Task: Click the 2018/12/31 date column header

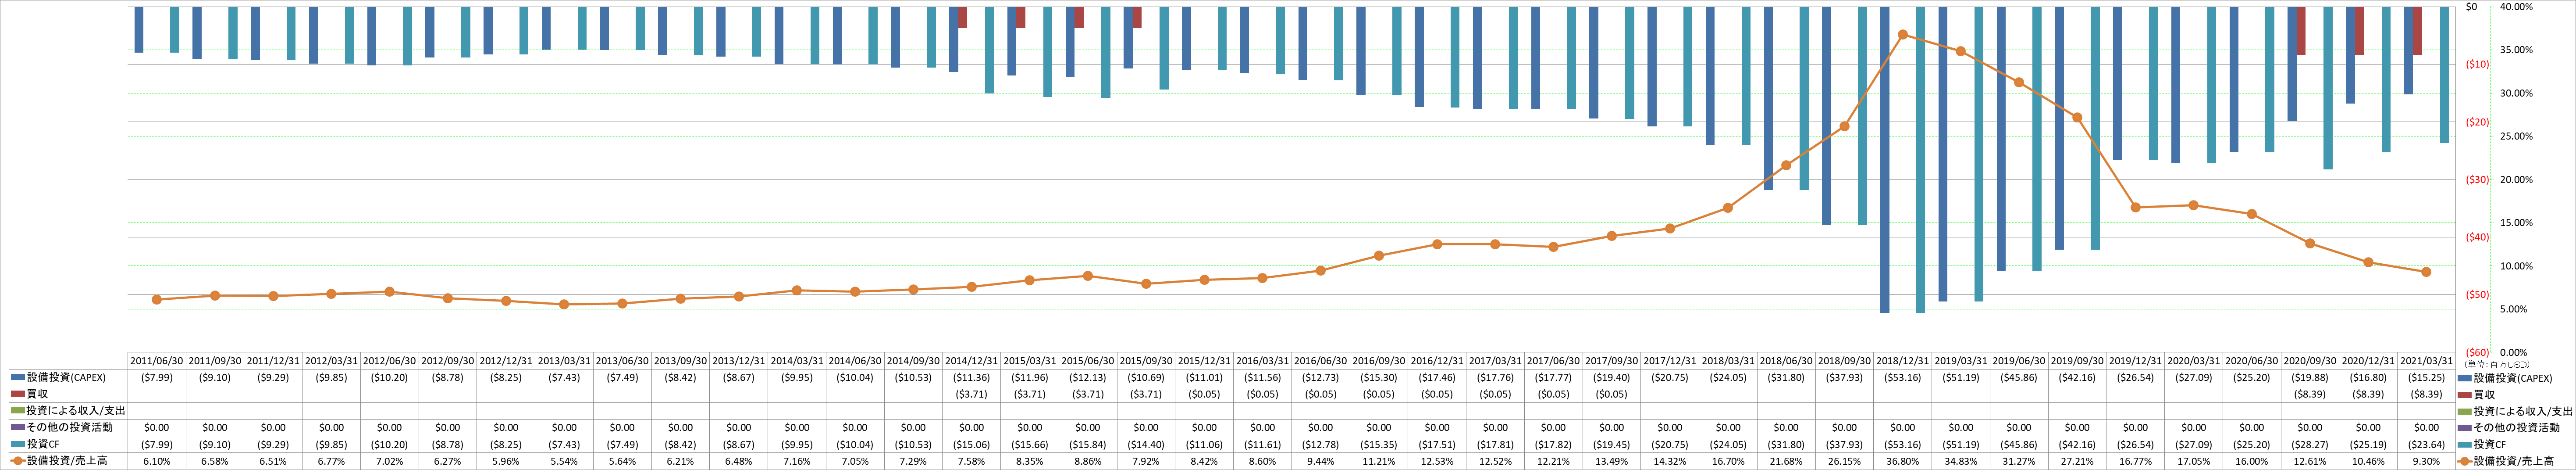Action: pyautogui.click(x=1902, y=361)
